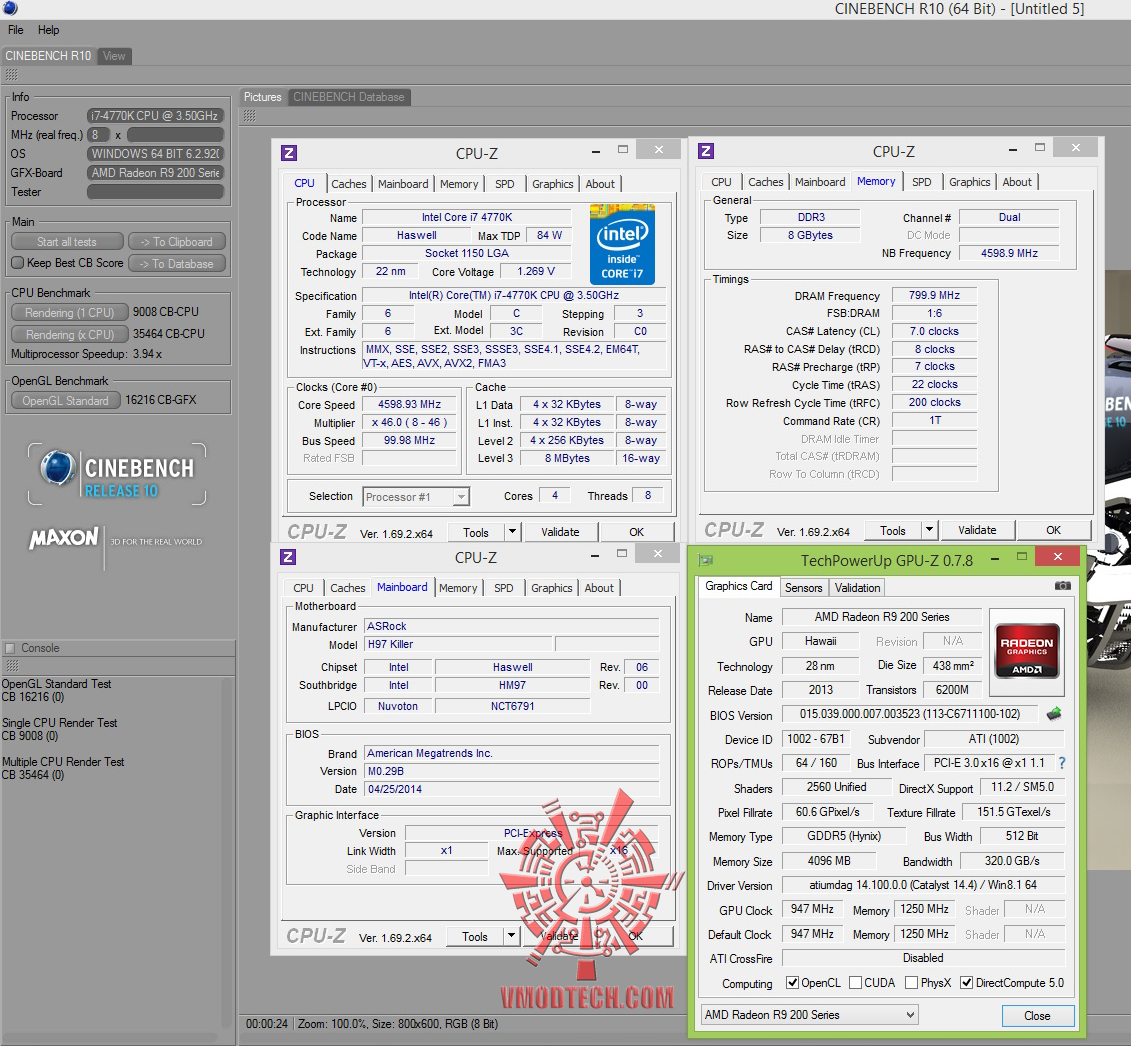This screenshot has width=1131, height=1046.
Task: Click the Radeon Graphics logo in GPU-Z
Action: point(1027,651)
